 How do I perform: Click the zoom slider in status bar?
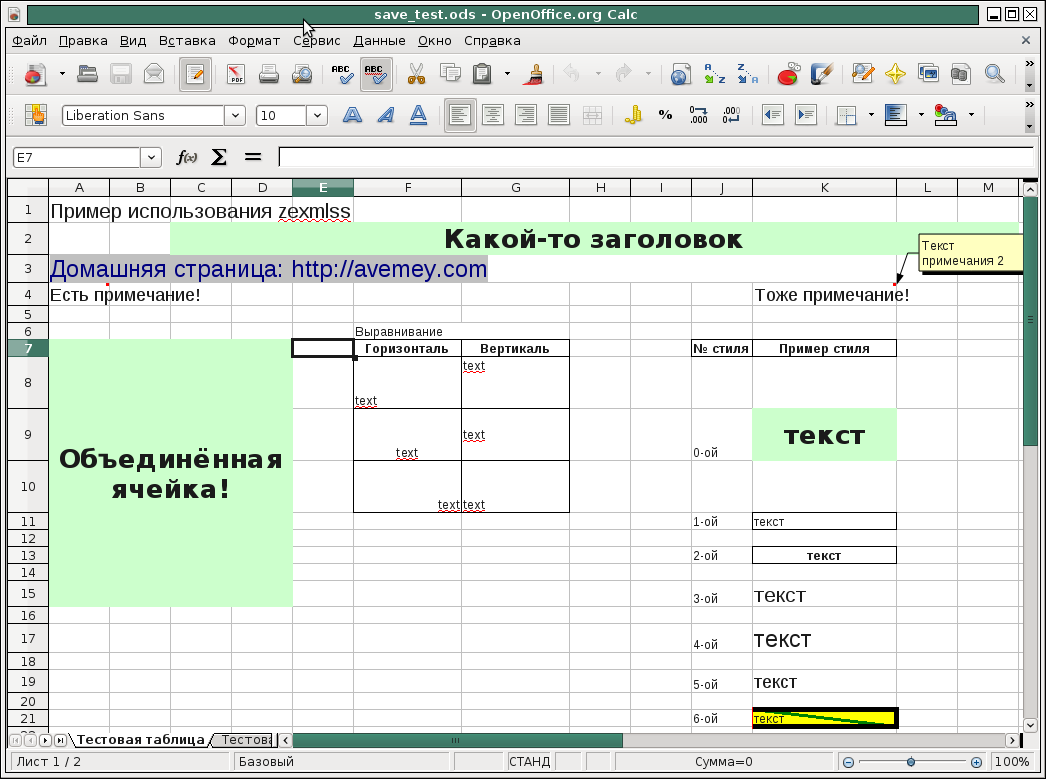[x=910, y=762]
